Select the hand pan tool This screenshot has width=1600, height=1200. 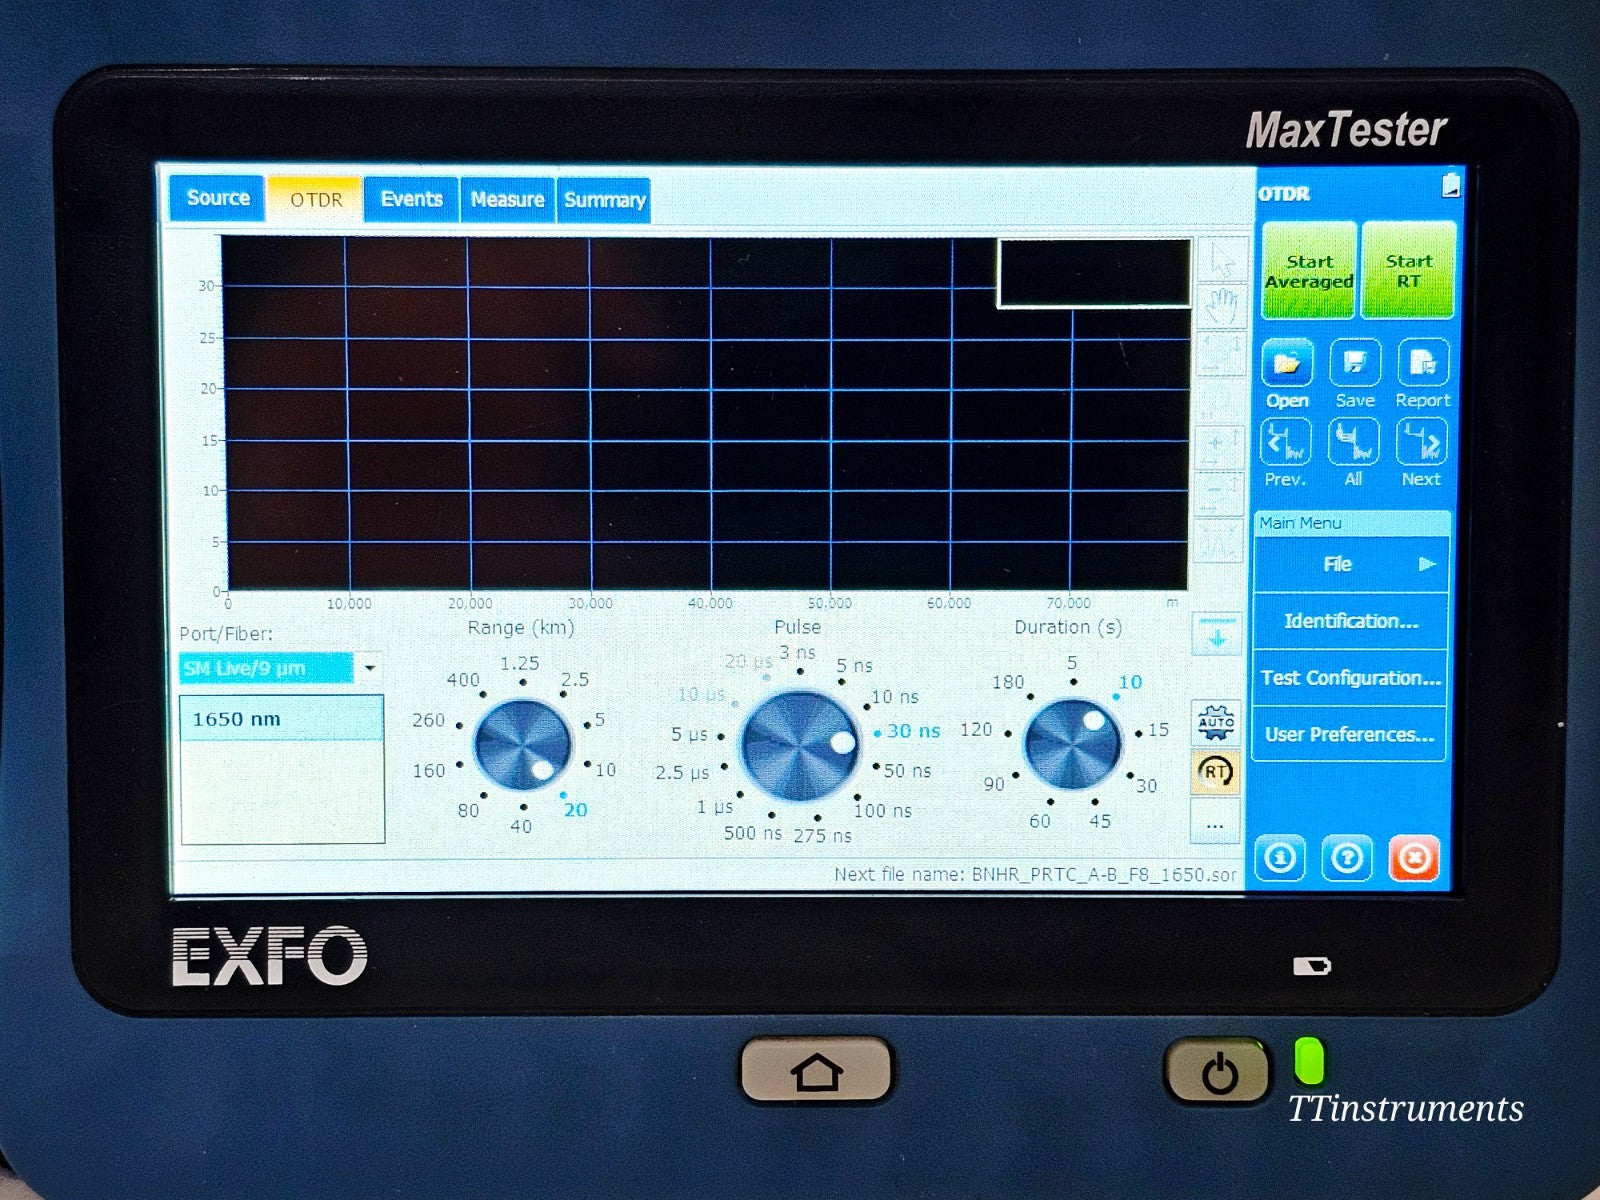click(x=1221, y=307)
